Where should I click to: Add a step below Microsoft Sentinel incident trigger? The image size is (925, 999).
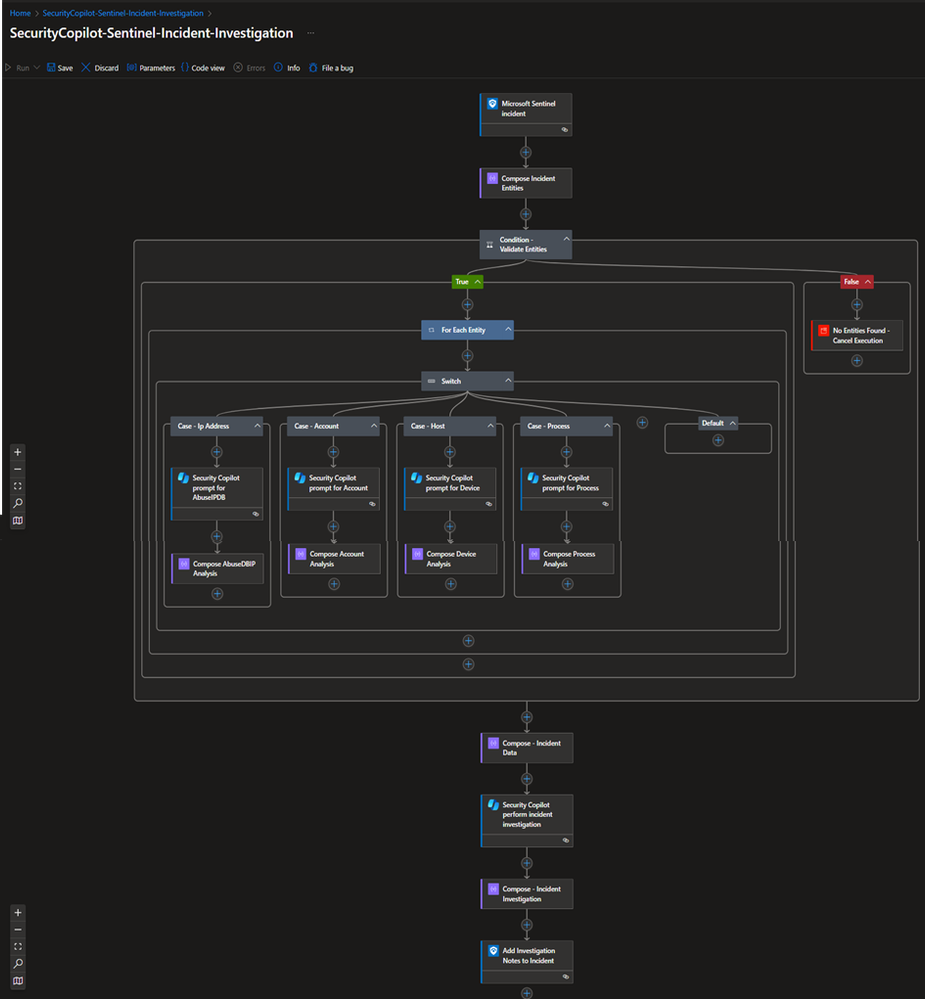click(x=526, y=152)
